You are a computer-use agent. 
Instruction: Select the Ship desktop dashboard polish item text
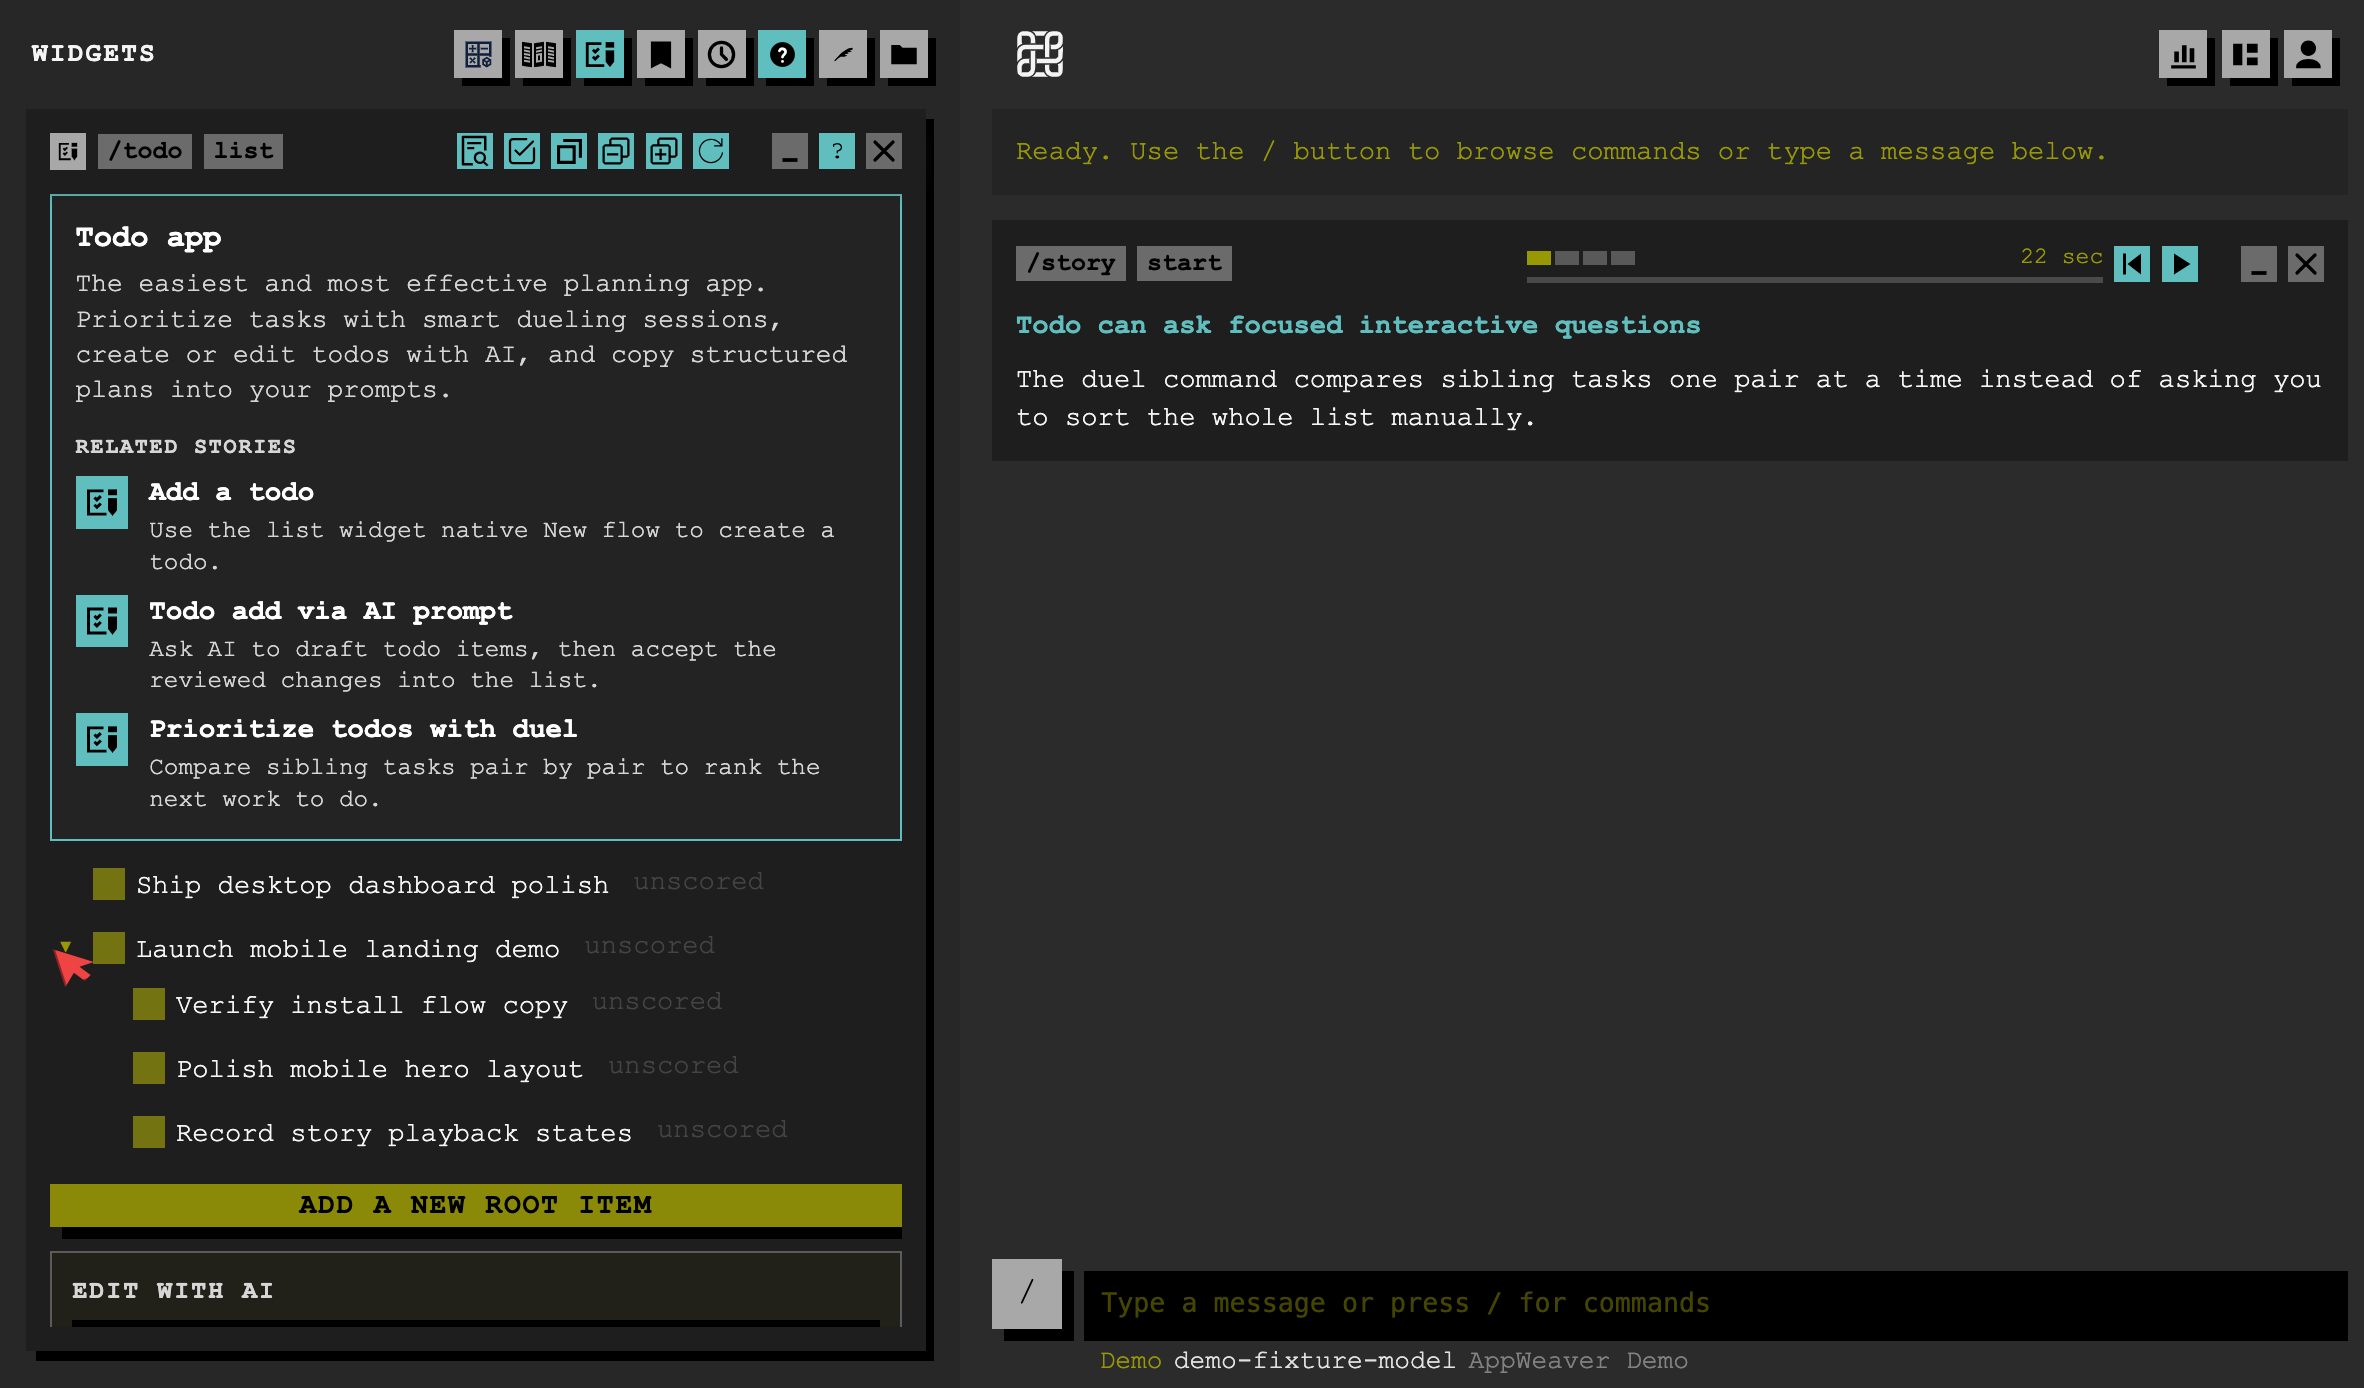(x=373, y=886)
